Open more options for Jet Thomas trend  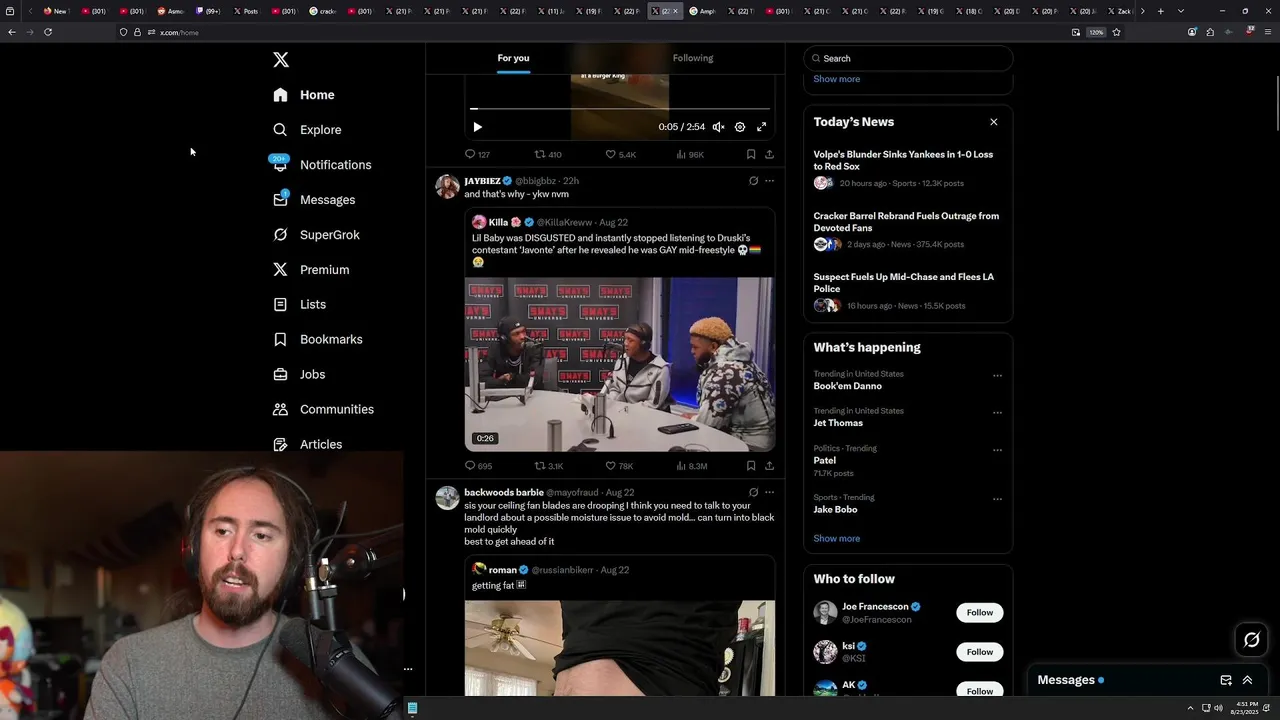[997, 413]
